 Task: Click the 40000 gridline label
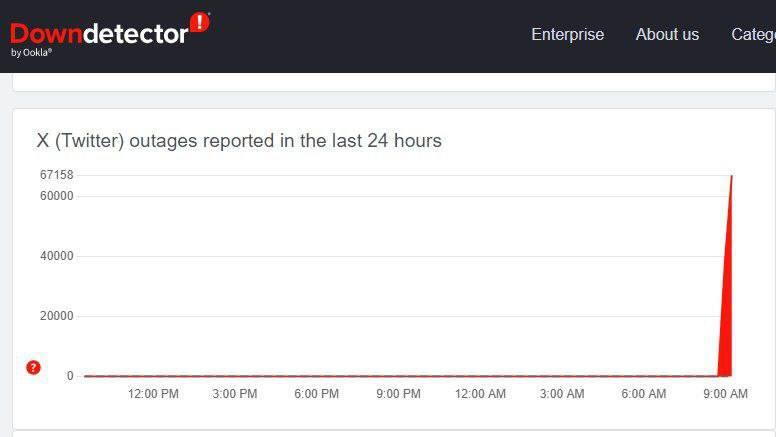[56, 256]
